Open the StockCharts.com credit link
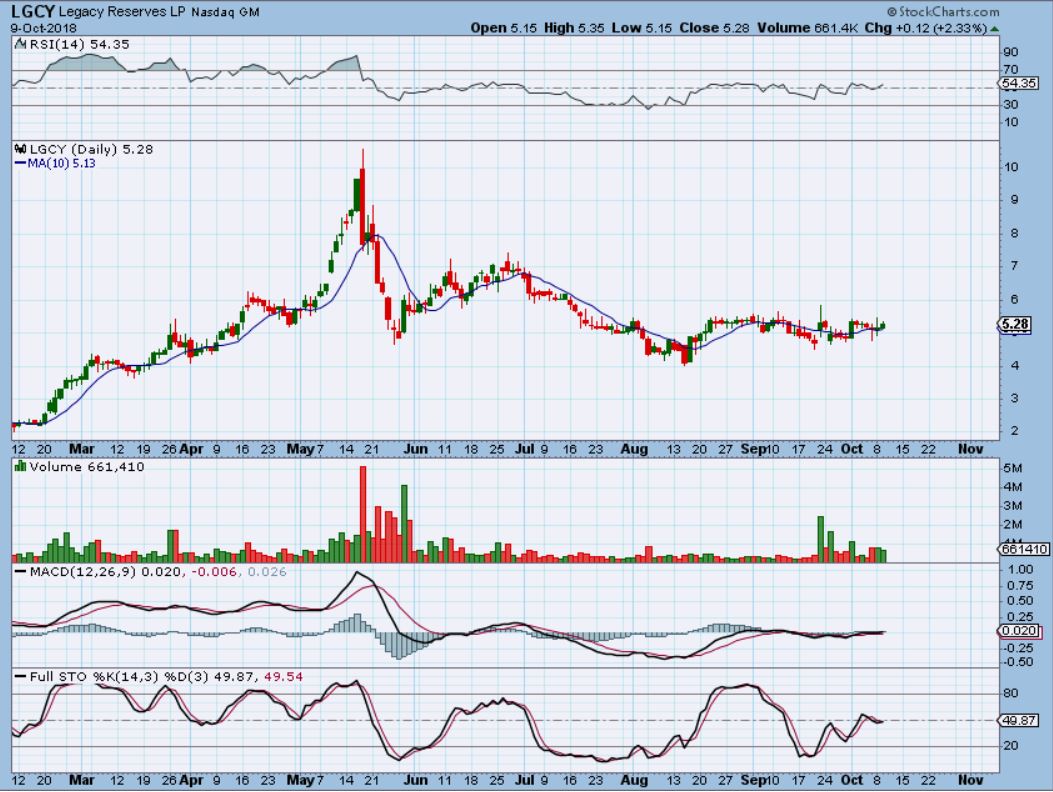Viewport: 1053px width, 792px height. pyautogui.click(x=943, y=11)
